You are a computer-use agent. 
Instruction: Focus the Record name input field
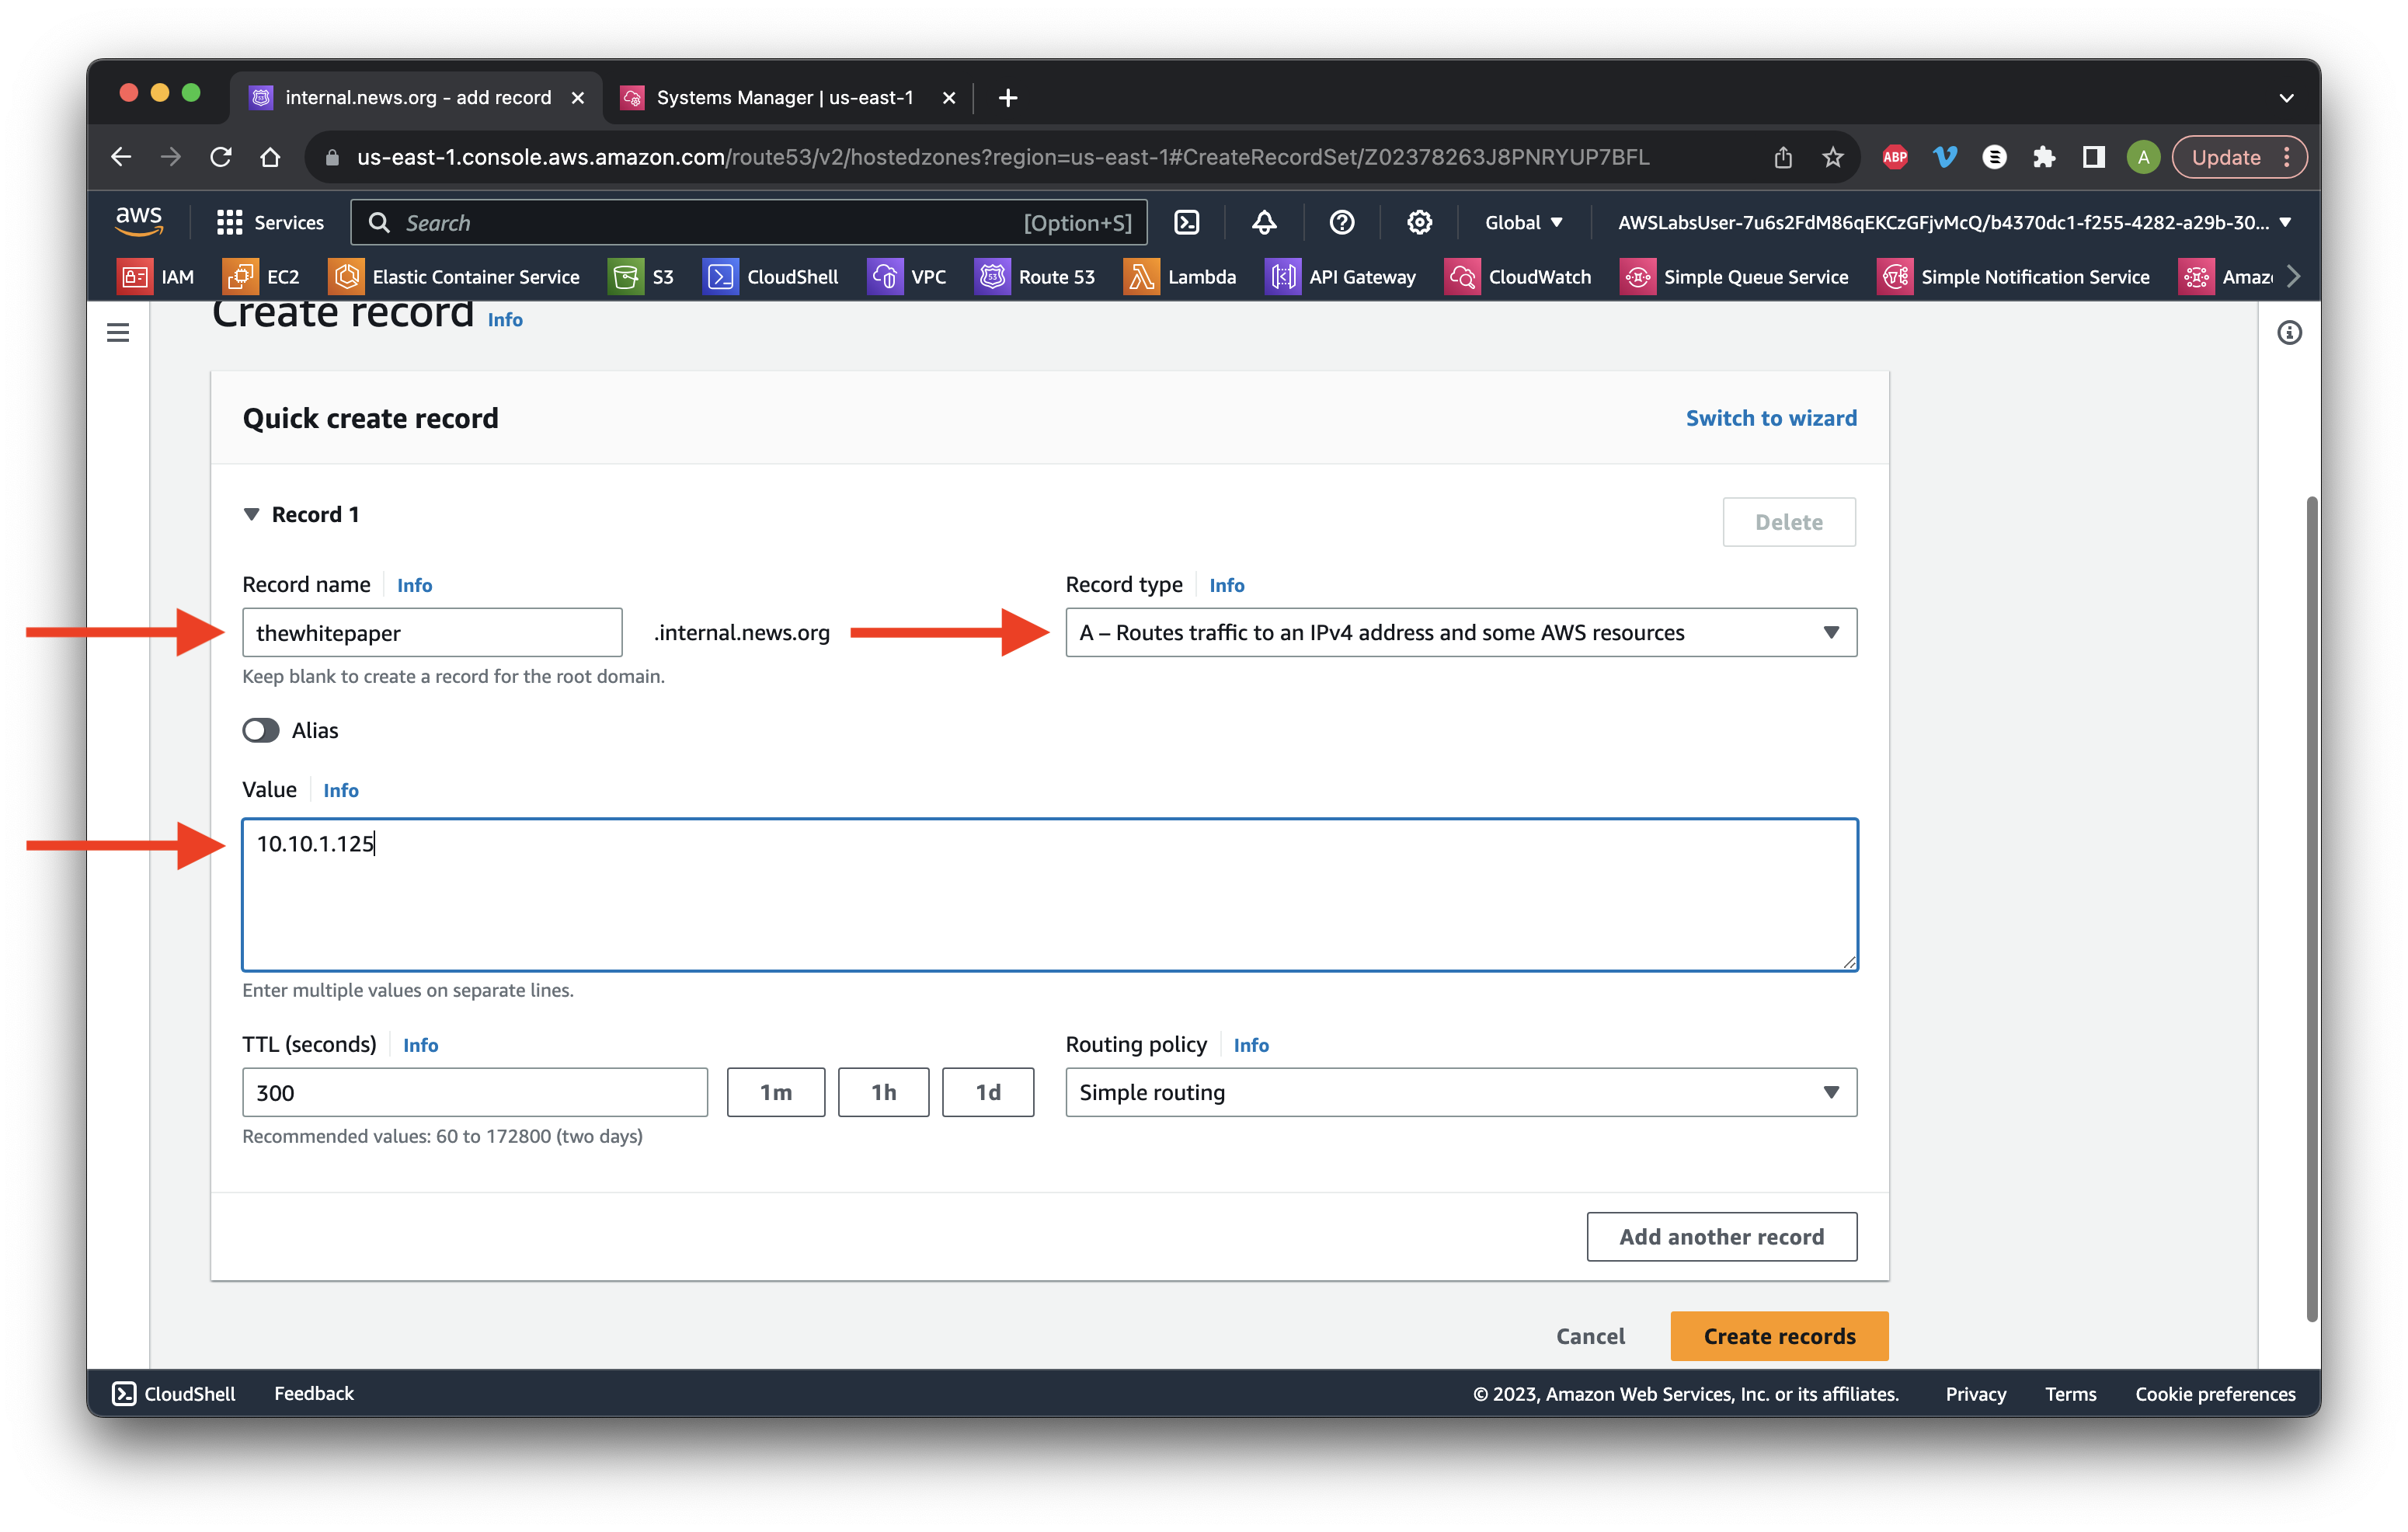(x=432, y=632)
